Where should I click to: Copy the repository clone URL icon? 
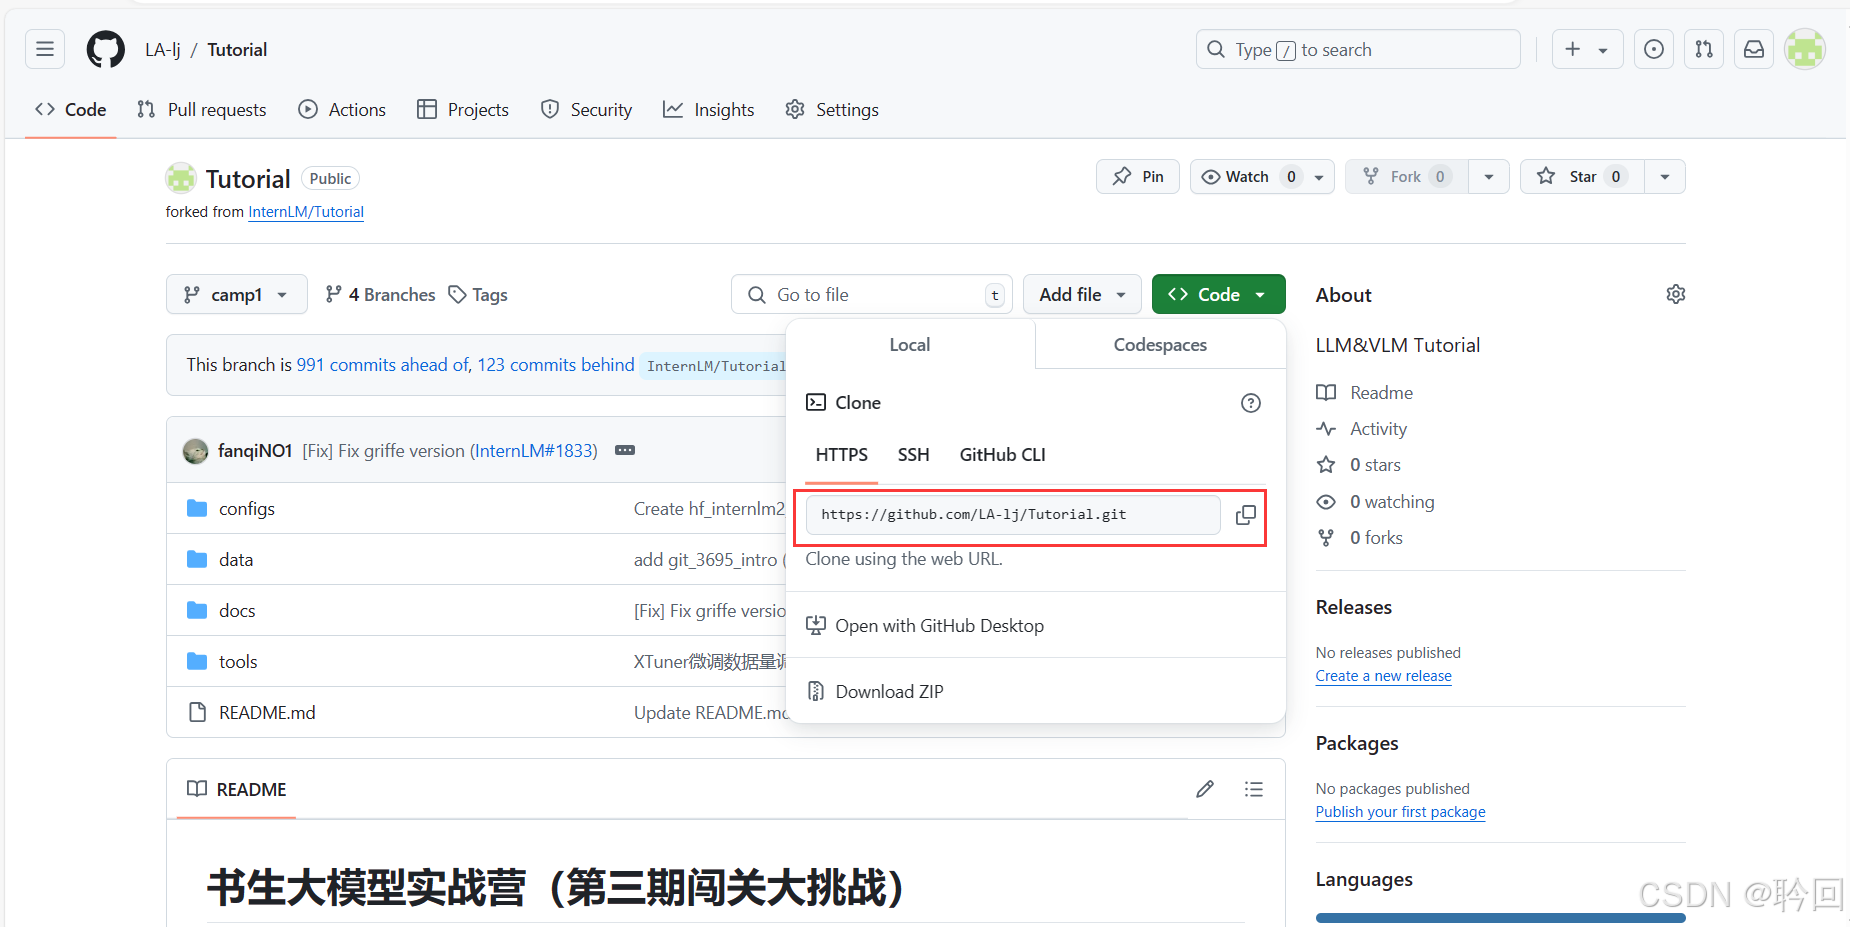click(x=1246, y=514)
